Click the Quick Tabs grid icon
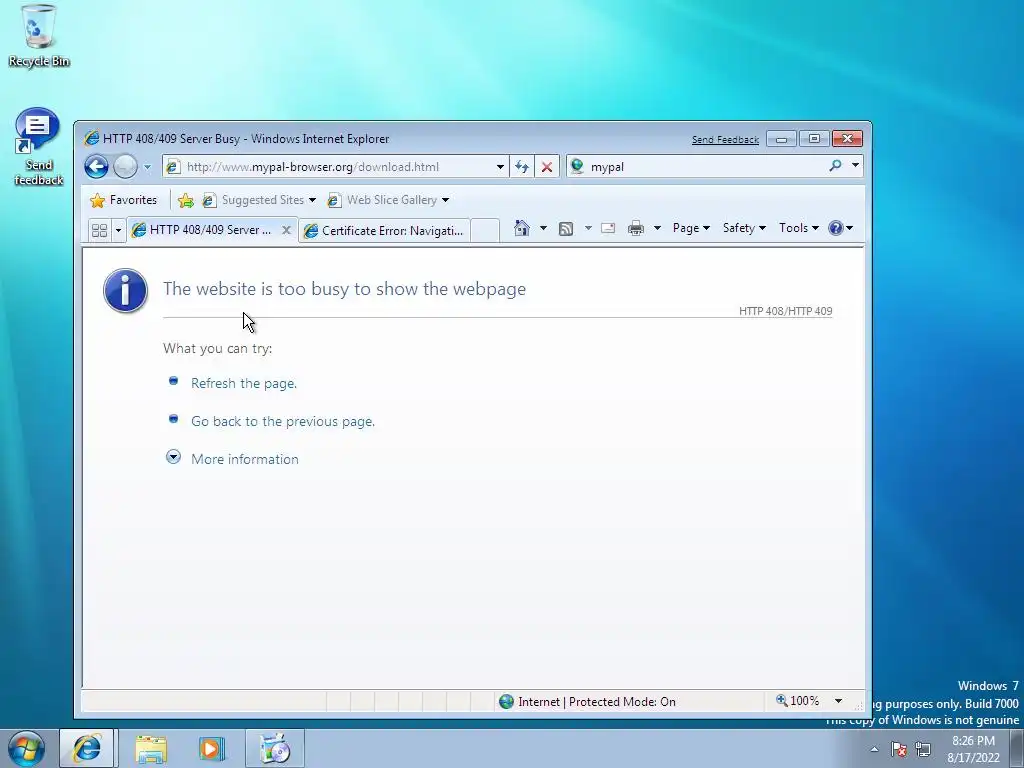This screenshot has width=1024, height=768. coord(99,230)
